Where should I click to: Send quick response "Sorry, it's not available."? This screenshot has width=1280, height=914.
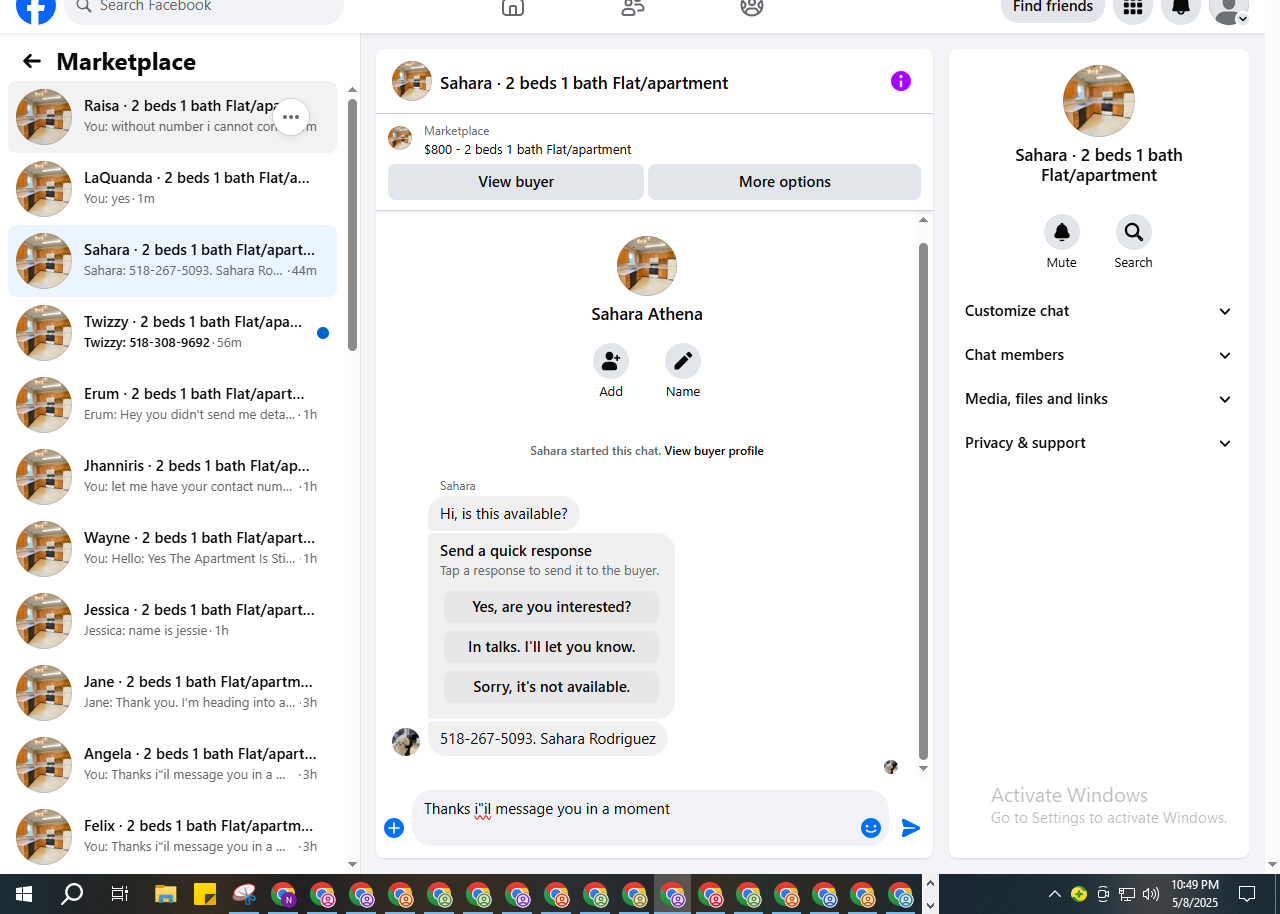tap(552, 687)
